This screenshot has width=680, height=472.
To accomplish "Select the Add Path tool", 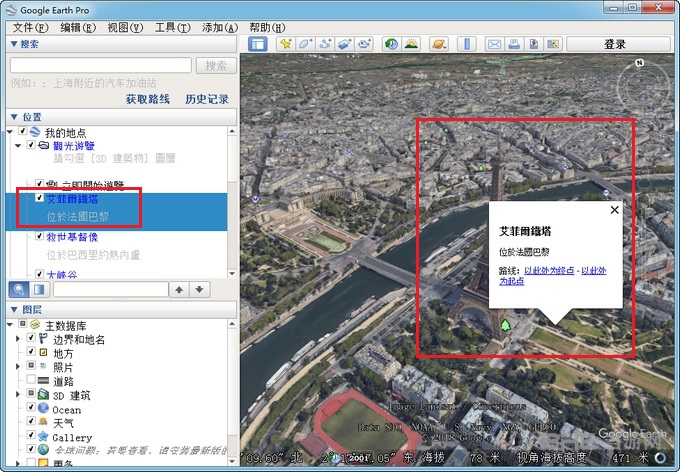I will click(325, 44).
